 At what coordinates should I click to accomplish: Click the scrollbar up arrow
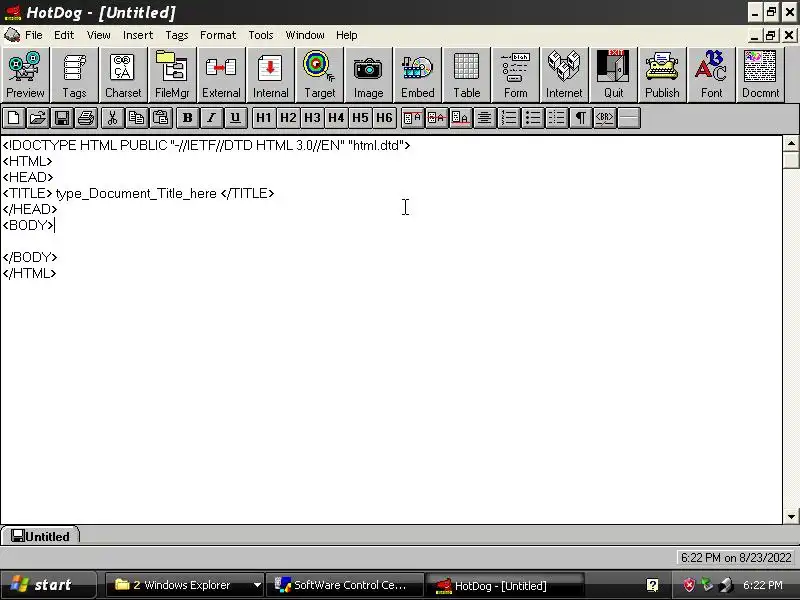coord(791,143)
